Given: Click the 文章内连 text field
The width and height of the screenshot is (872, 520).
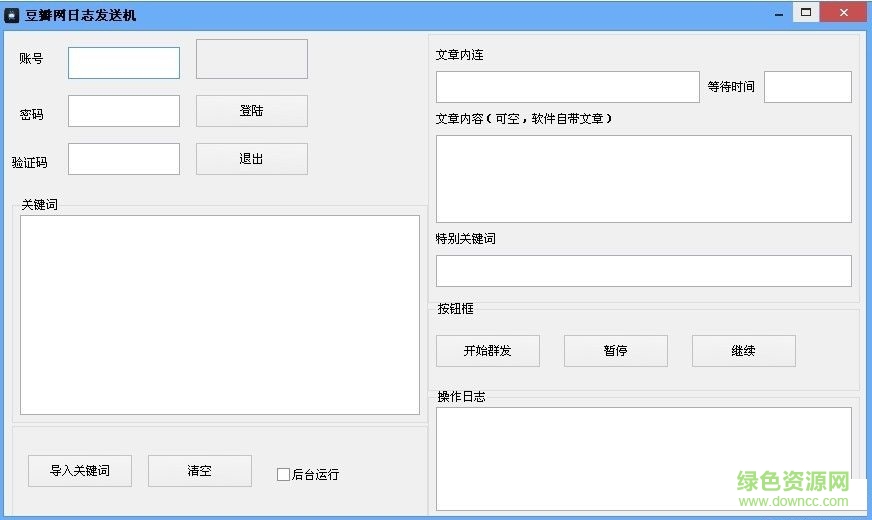Looking at the screenshot, I should coord(567,87).
